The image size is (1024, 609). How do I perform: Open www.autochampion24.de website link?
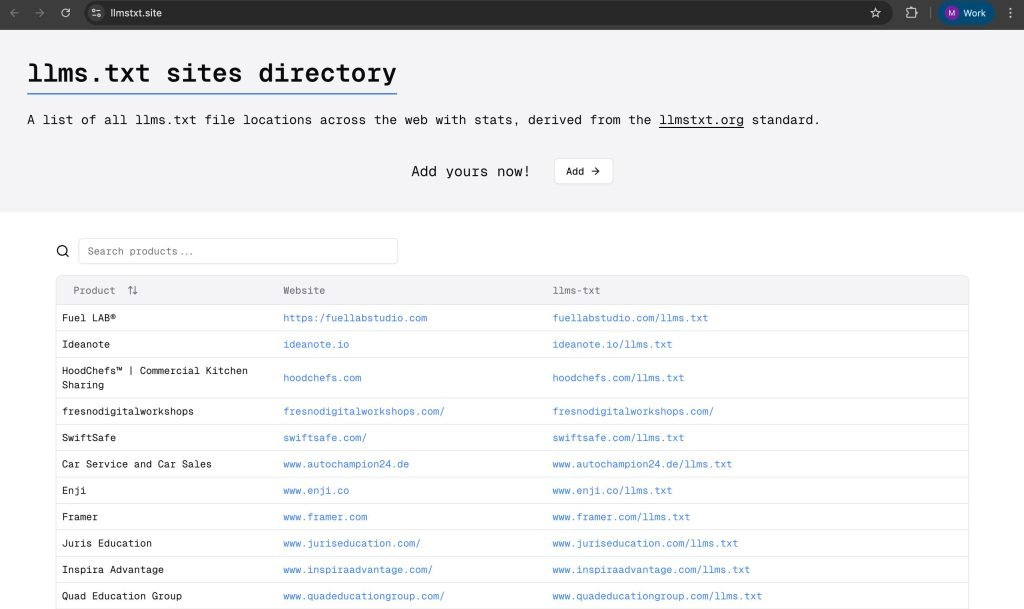[346, 464]
